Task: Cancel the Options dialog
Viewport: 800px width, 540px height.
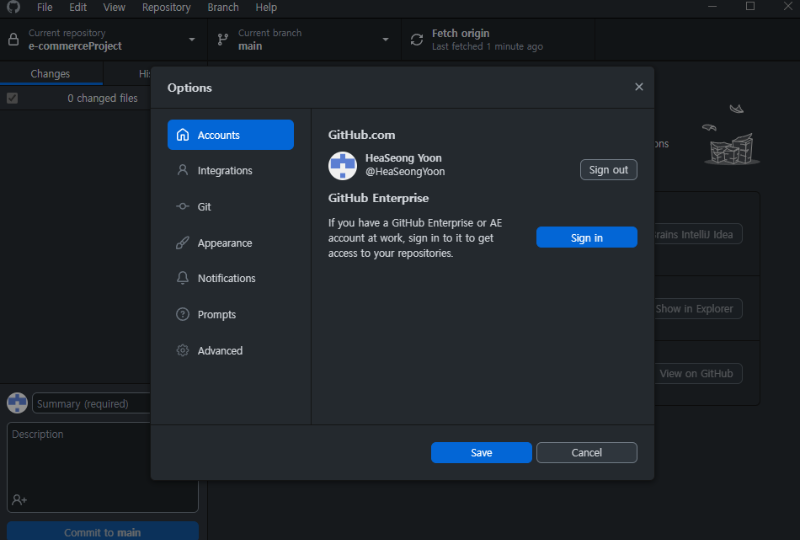Action: point(587,452)
